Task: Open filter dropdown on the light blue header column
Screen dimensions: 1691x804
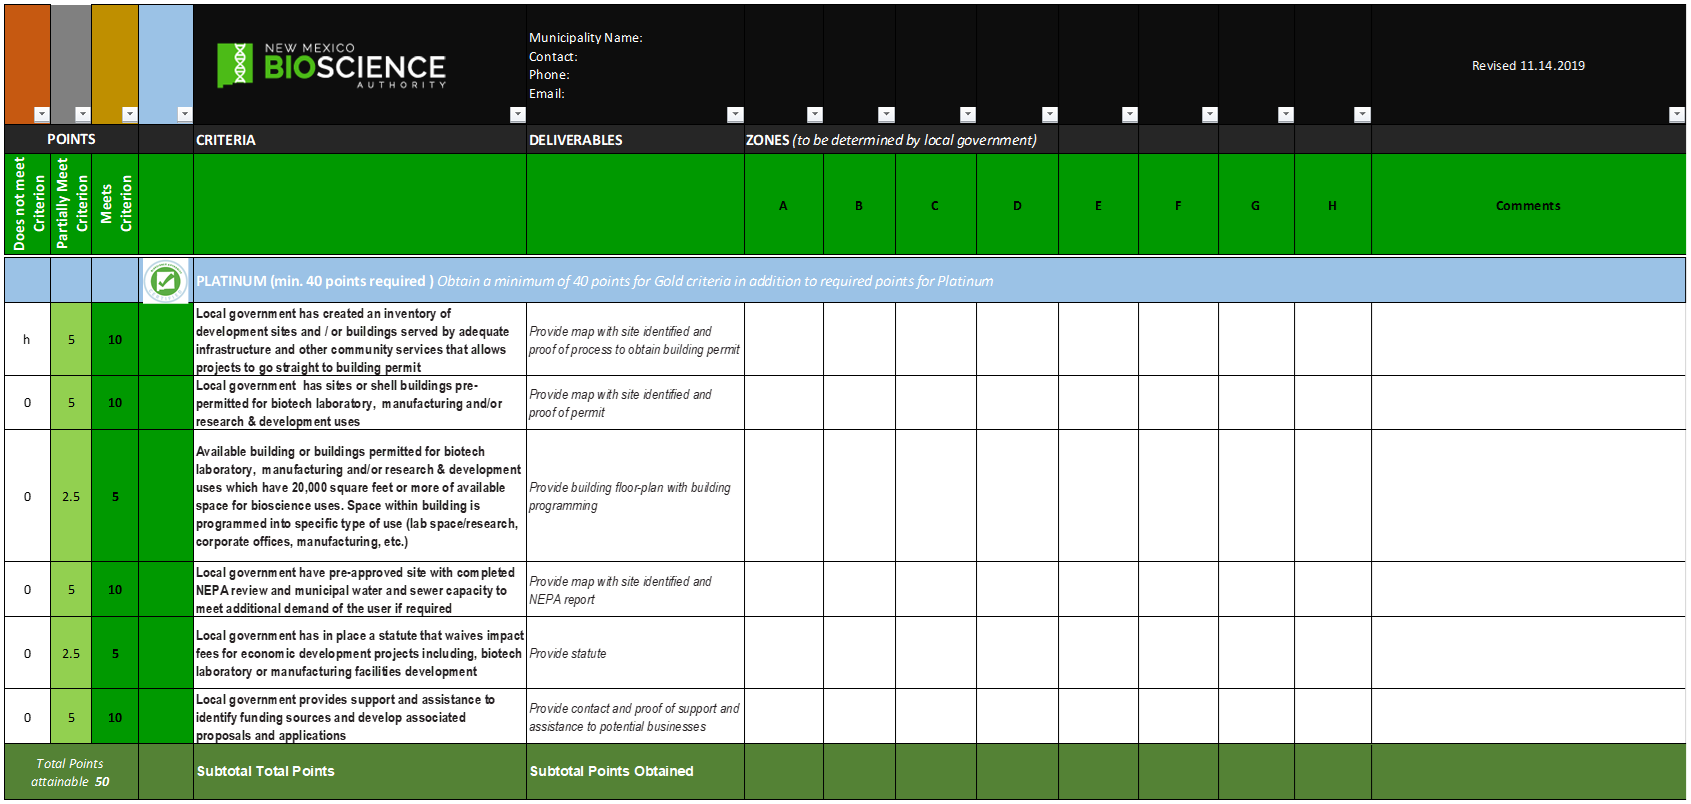Action: coord(184,114)
